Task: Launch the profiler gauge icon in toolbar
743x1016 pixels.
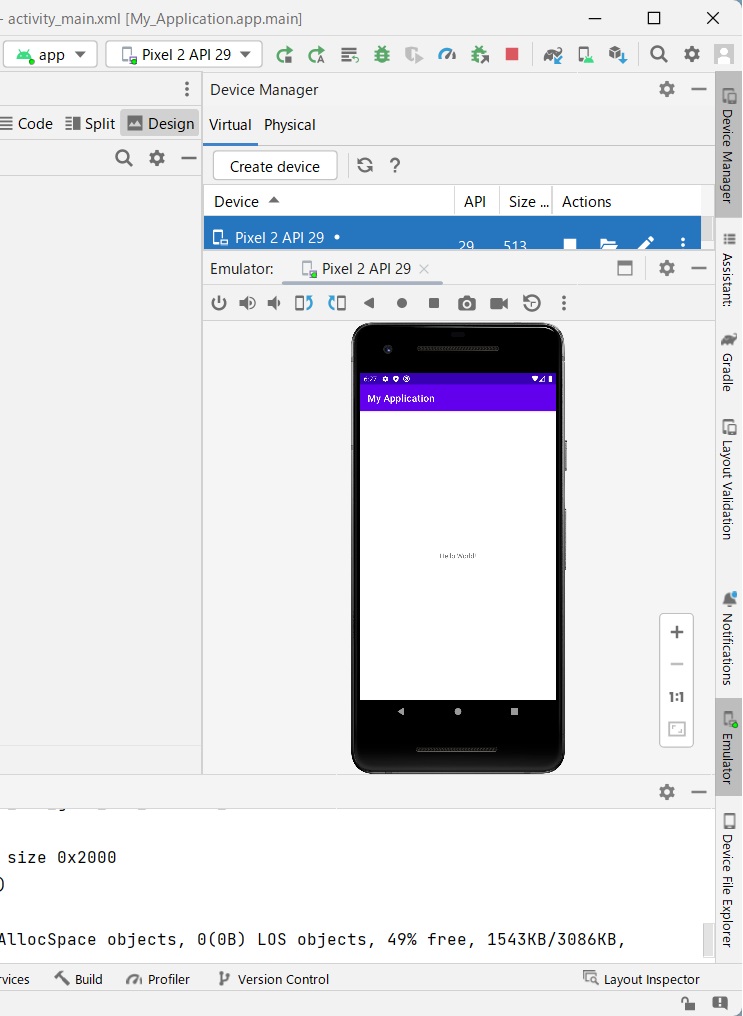Action: point(447,54)
